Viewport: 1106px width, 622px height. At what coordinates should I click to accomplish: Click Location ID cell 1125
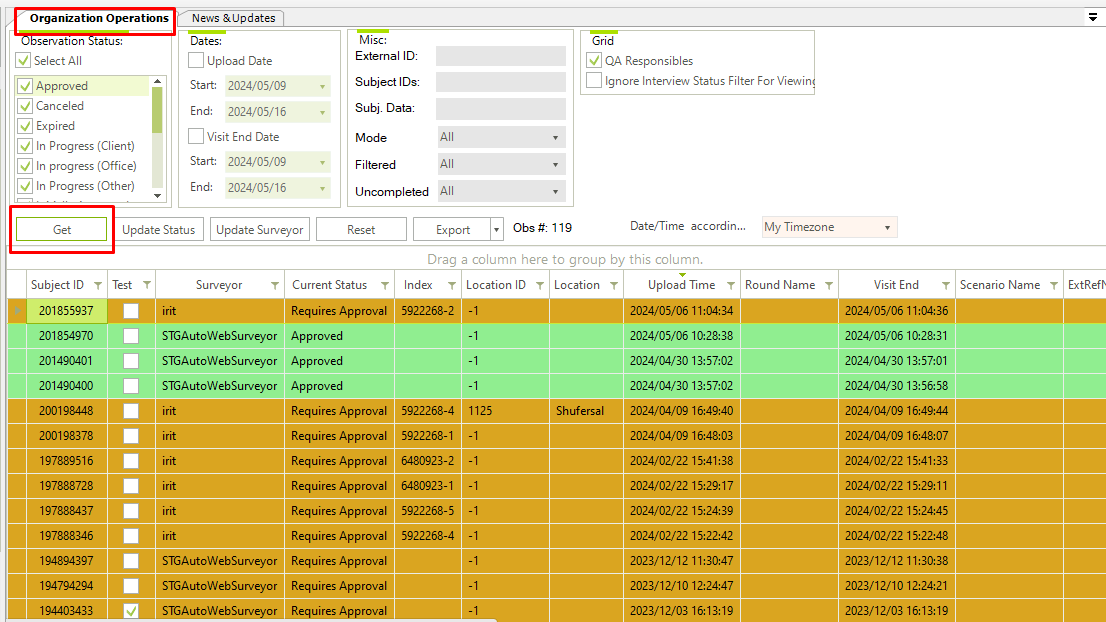coord(506,410)
